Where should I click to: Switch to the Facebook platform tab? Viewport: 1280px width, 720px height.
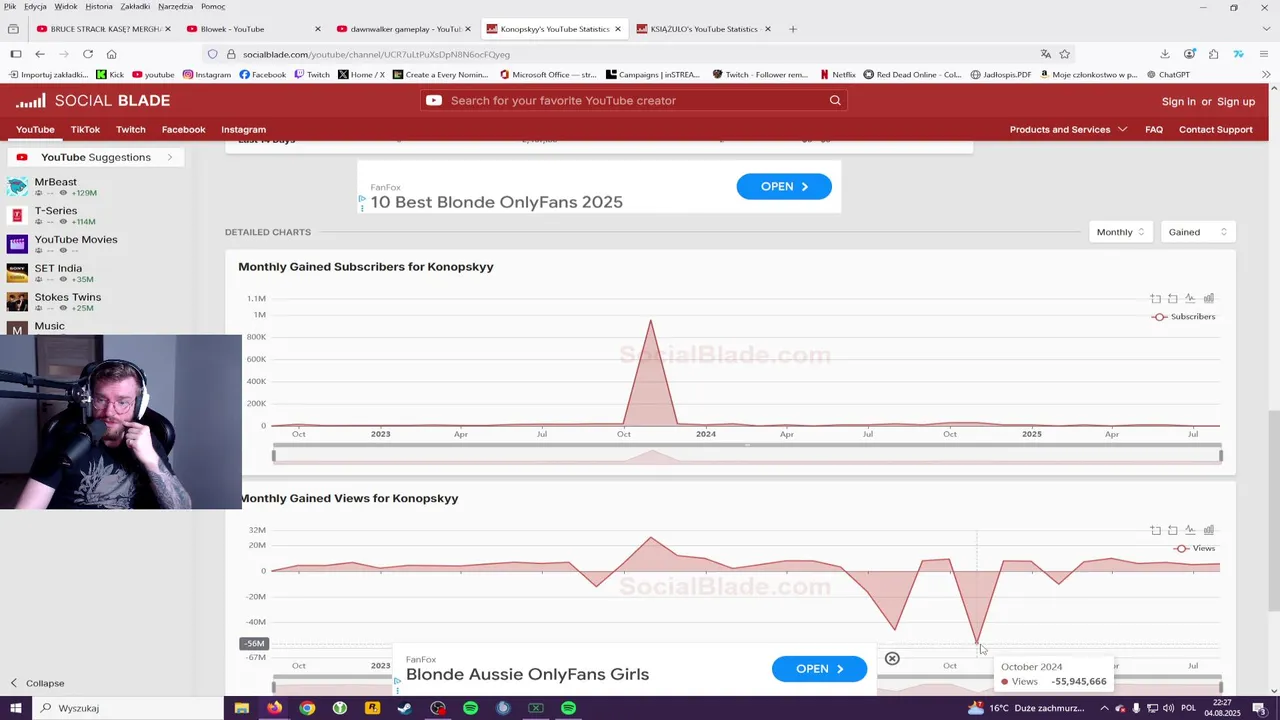pos(183,129)
